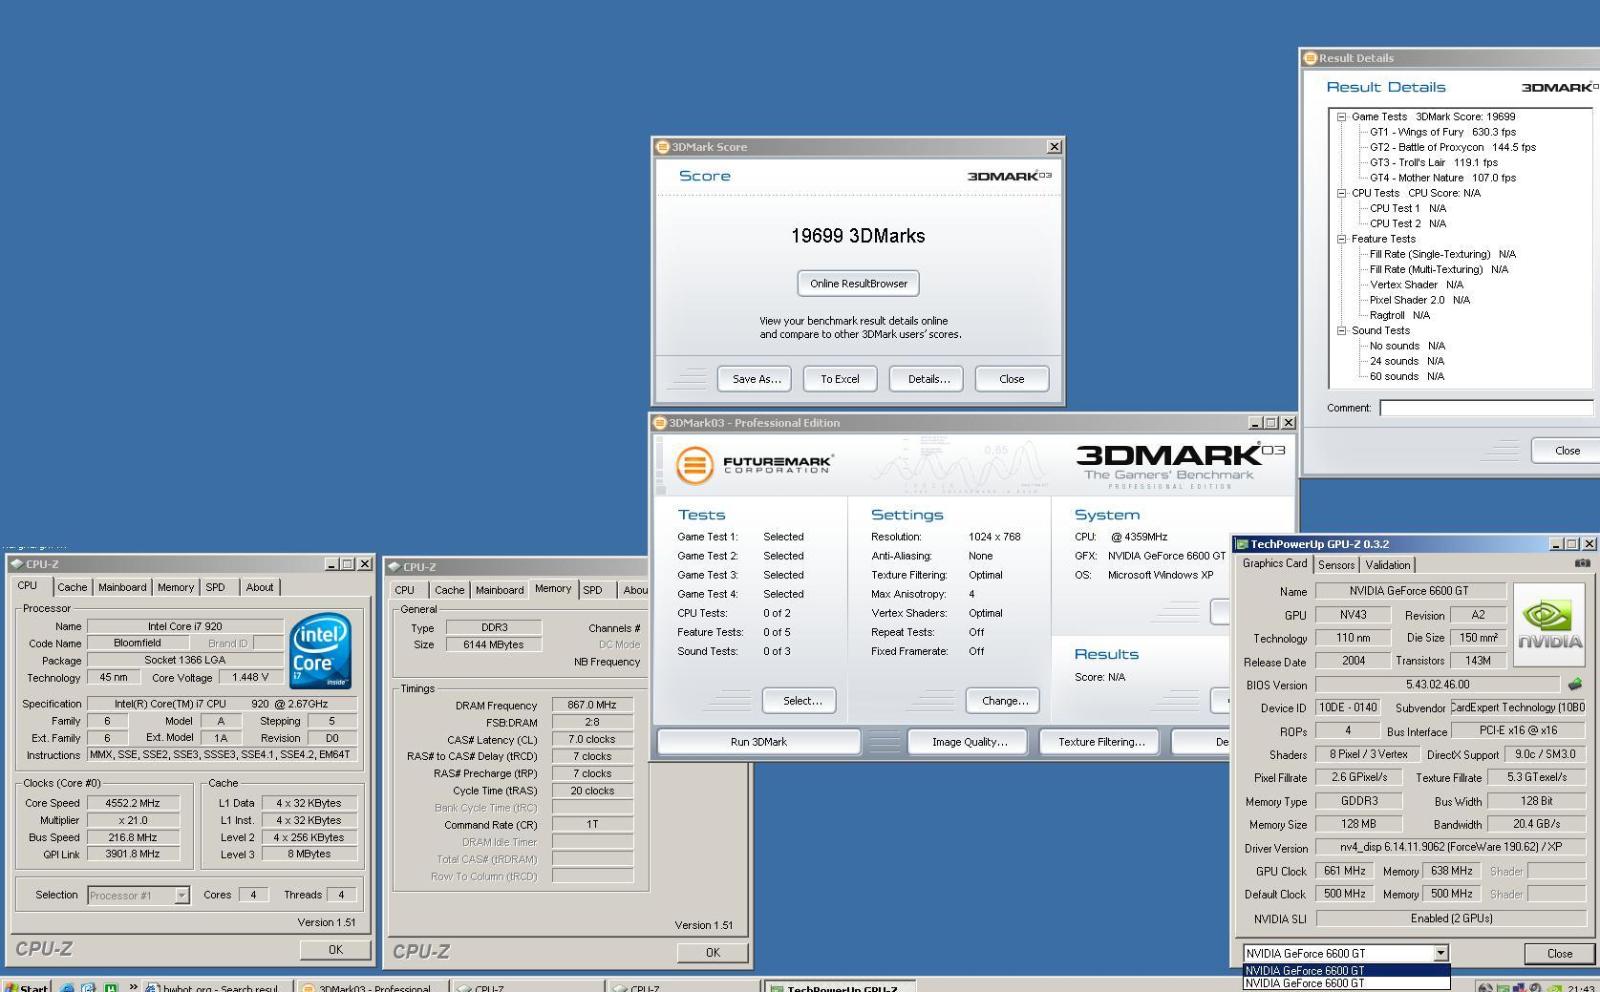Viewport: 1600px width, 992px height.
Task: Click the GPU-Z title bar icon
Action: (1242, 544)
